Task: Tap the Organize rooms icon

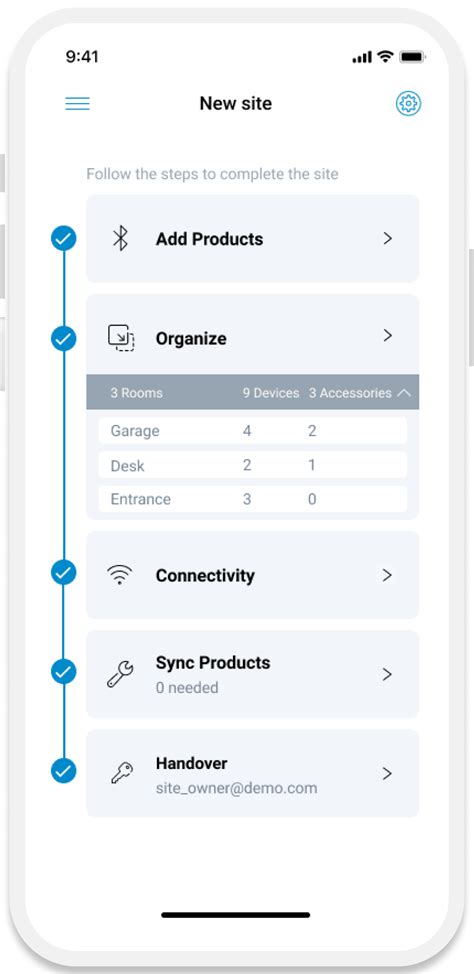Action: 121,338
